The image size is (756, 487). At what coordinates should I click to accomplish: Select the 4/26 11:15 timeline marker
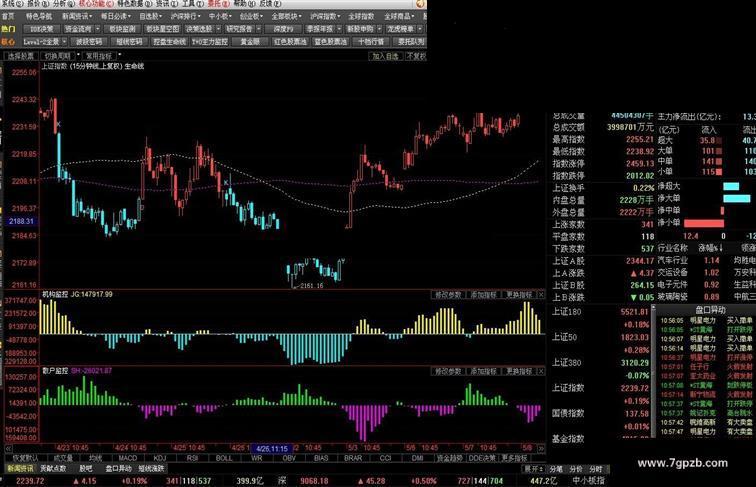tap(272, 448)
